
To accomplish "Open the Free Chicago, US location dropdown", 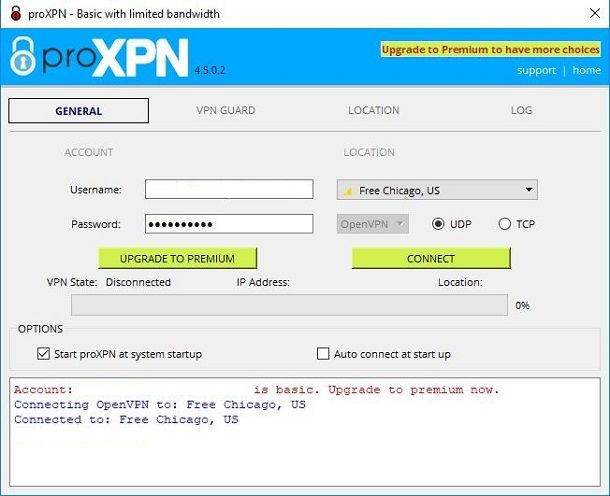I will (437, 190).
